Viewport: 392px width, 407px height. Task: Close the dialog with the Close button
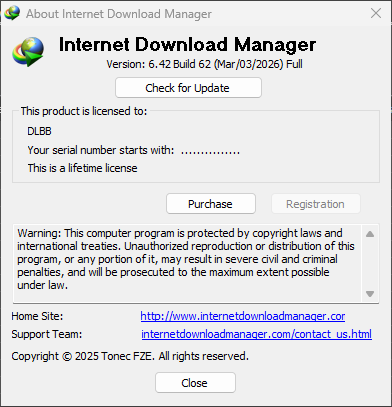click(x=195, y=383)
